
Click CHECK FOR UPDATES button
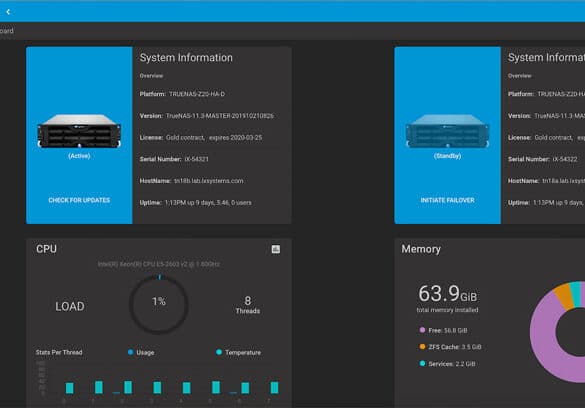[79, 200]
